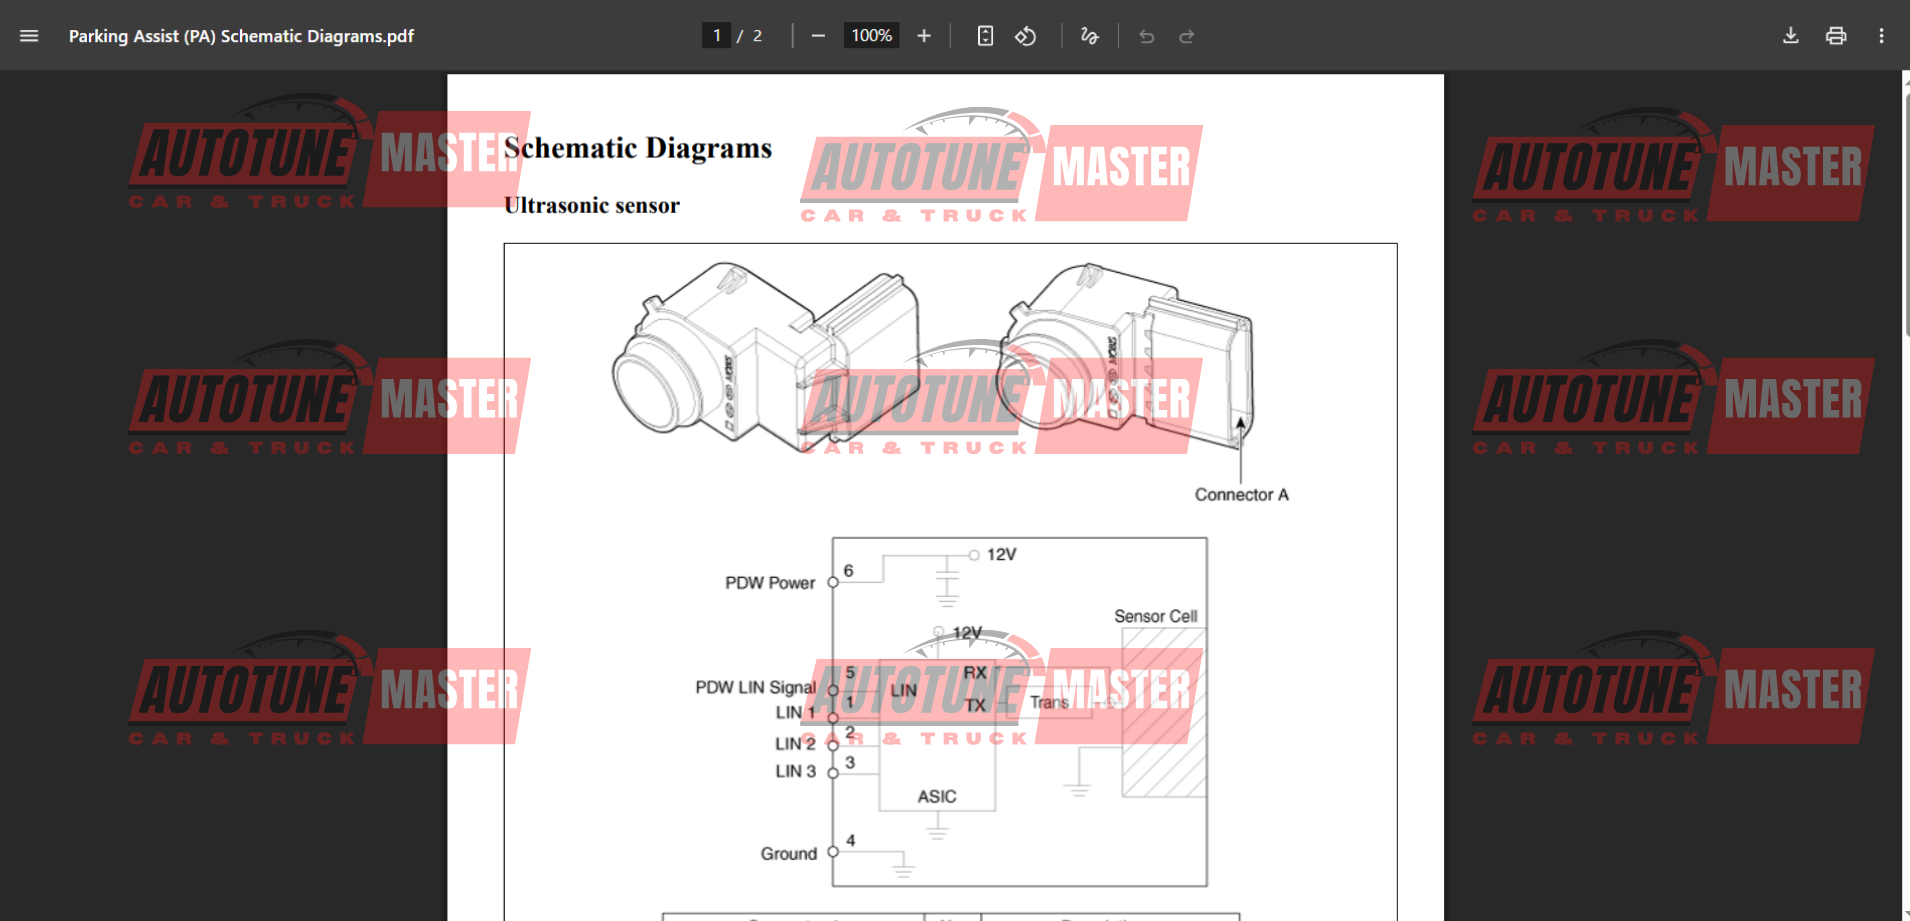The width and height of the screenshot is (1910, 921).
Task: Click the 100% zoom level field
Action: point(871,36)
